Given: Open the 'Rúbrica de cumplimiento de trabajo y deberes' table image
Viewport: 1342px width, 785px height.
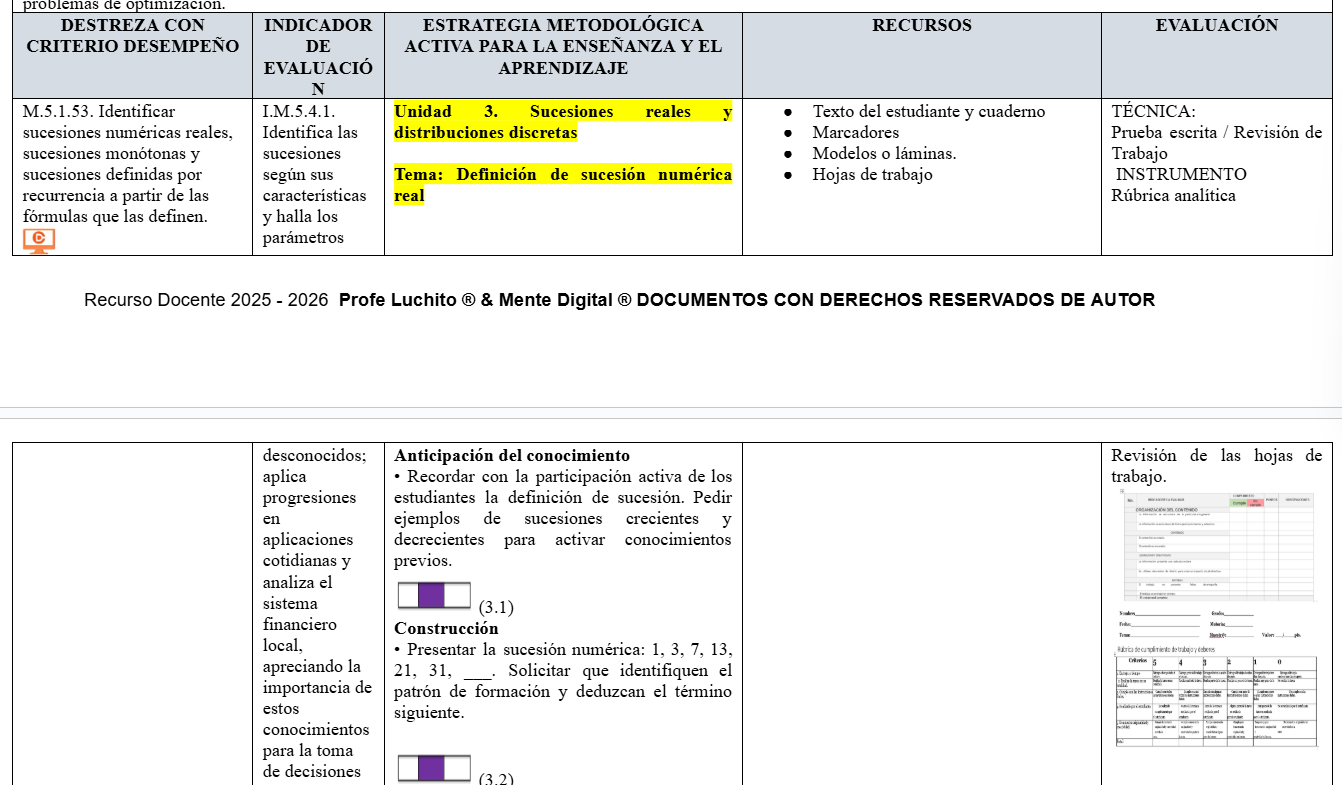Looking at the screenshot, I should [x=1216, y=695].
